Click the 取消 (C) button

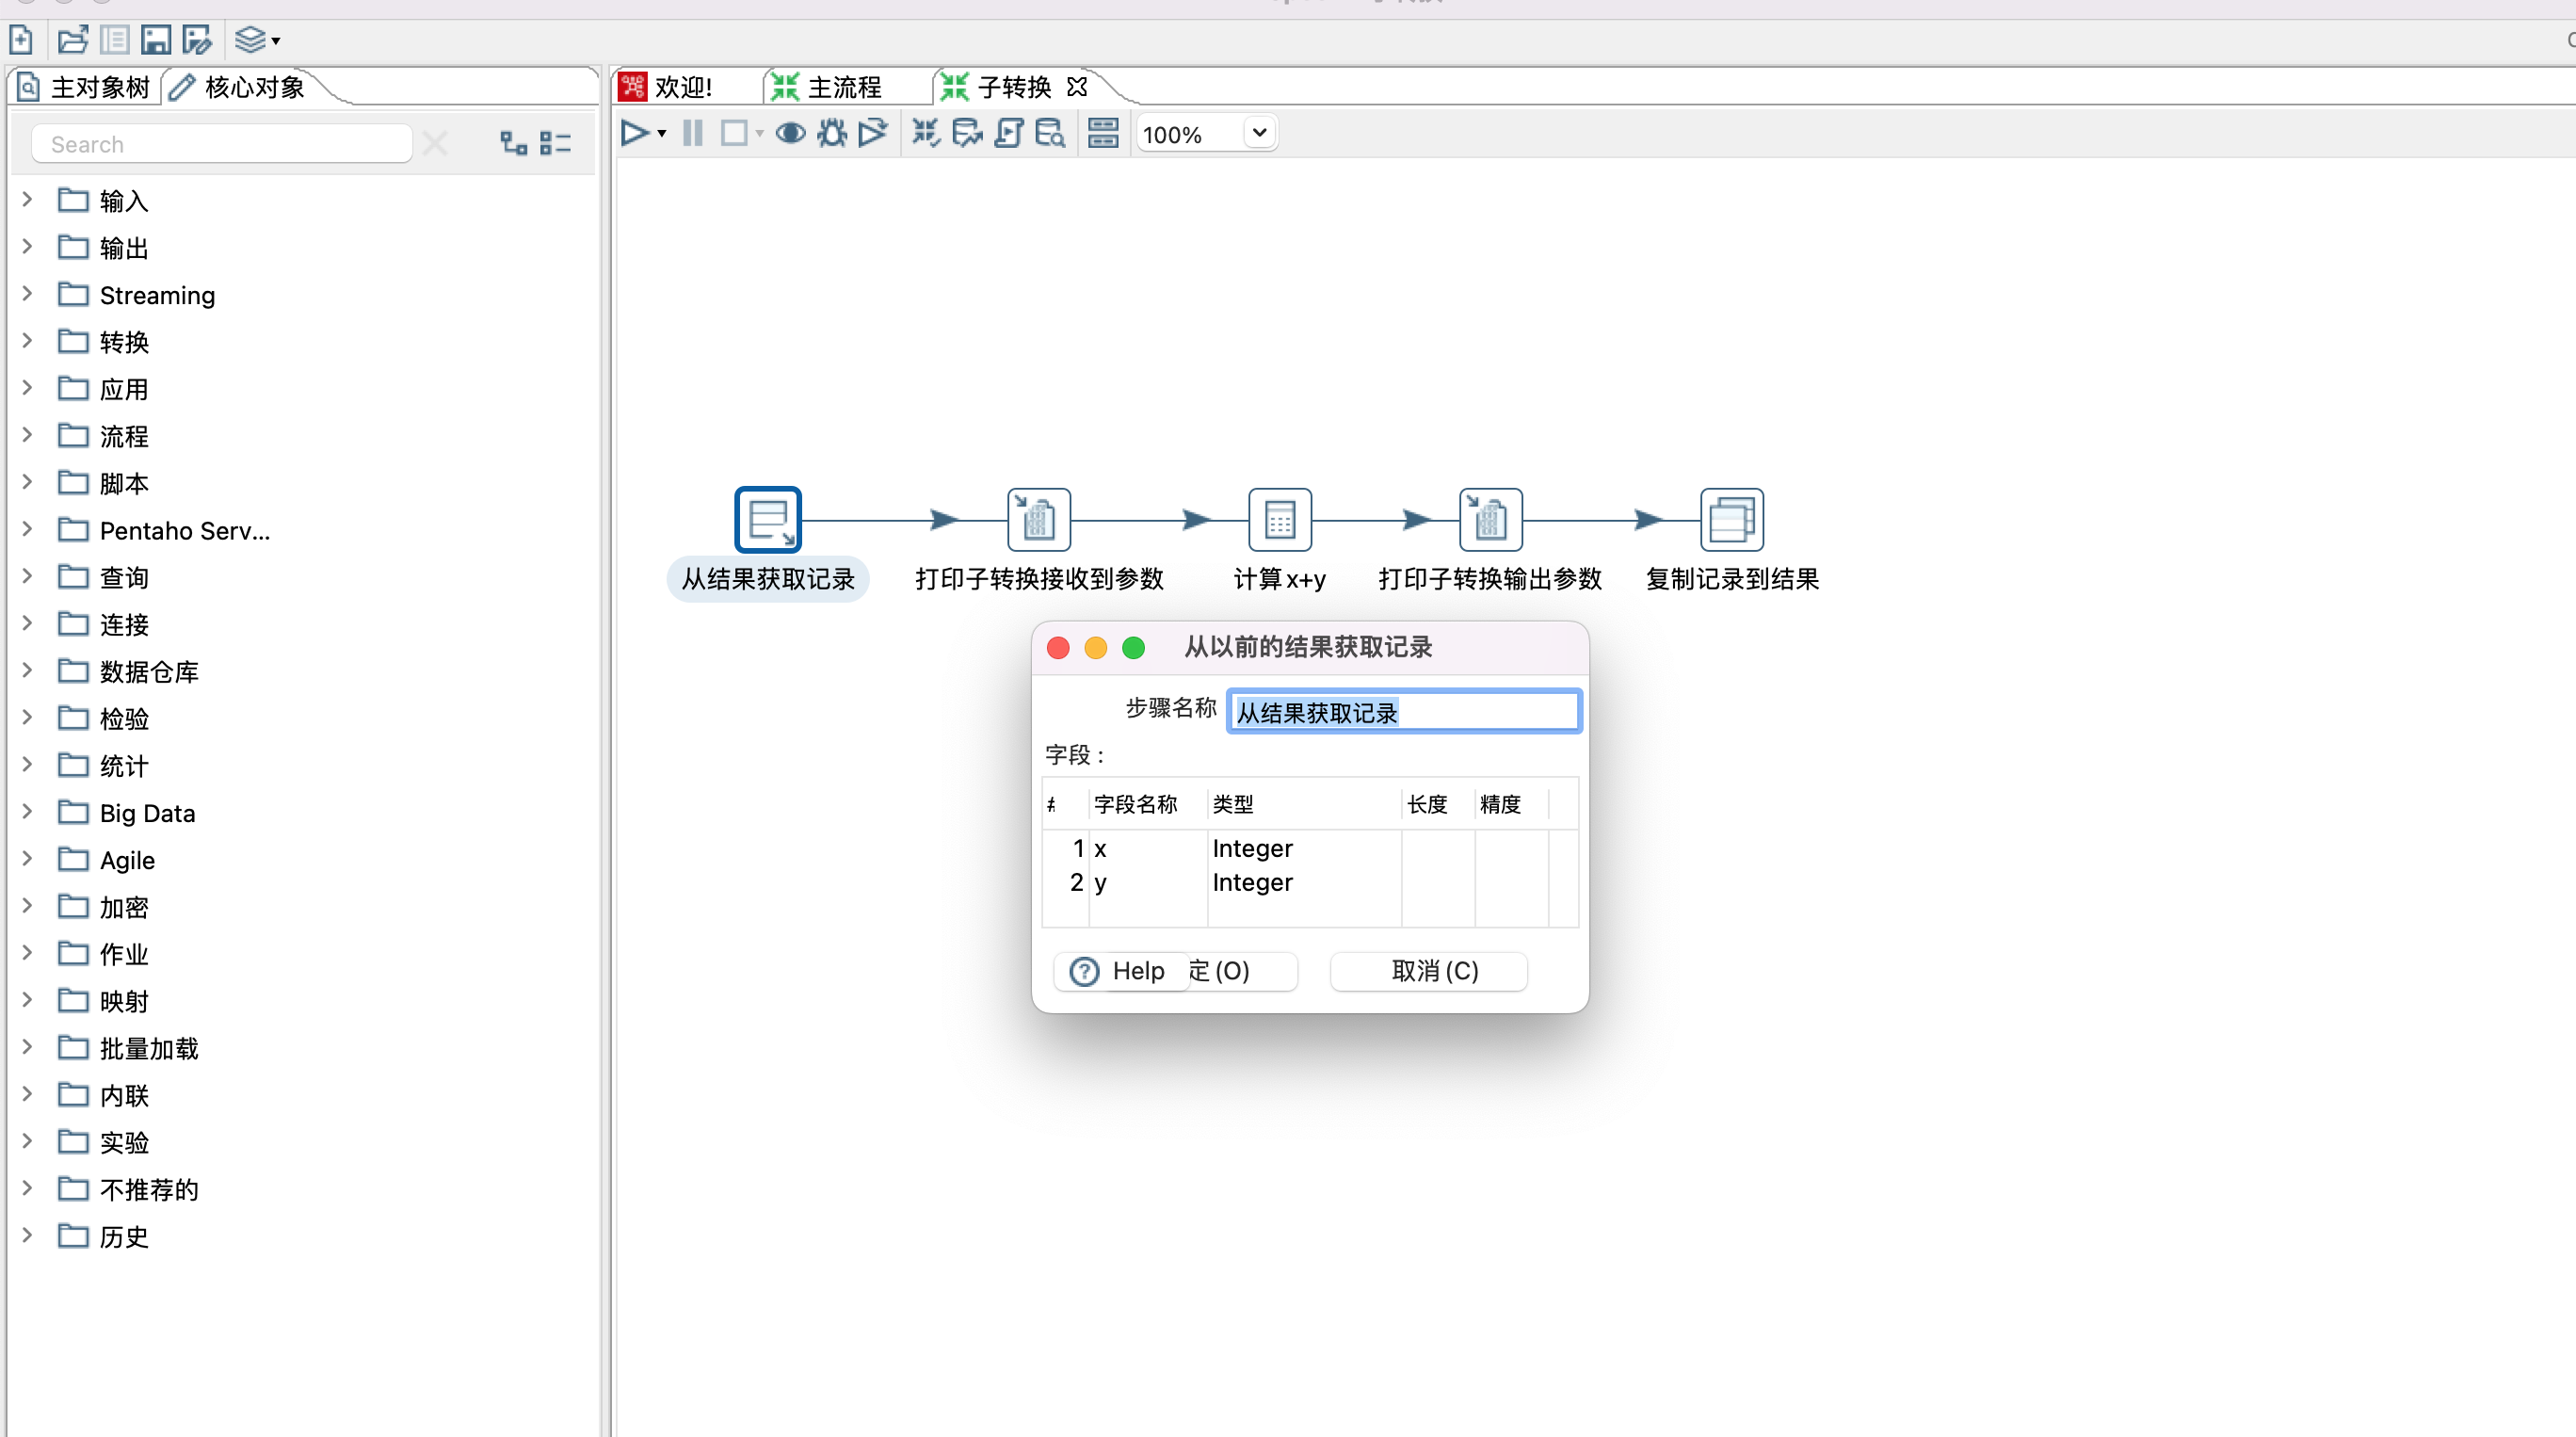[1433, 971]
